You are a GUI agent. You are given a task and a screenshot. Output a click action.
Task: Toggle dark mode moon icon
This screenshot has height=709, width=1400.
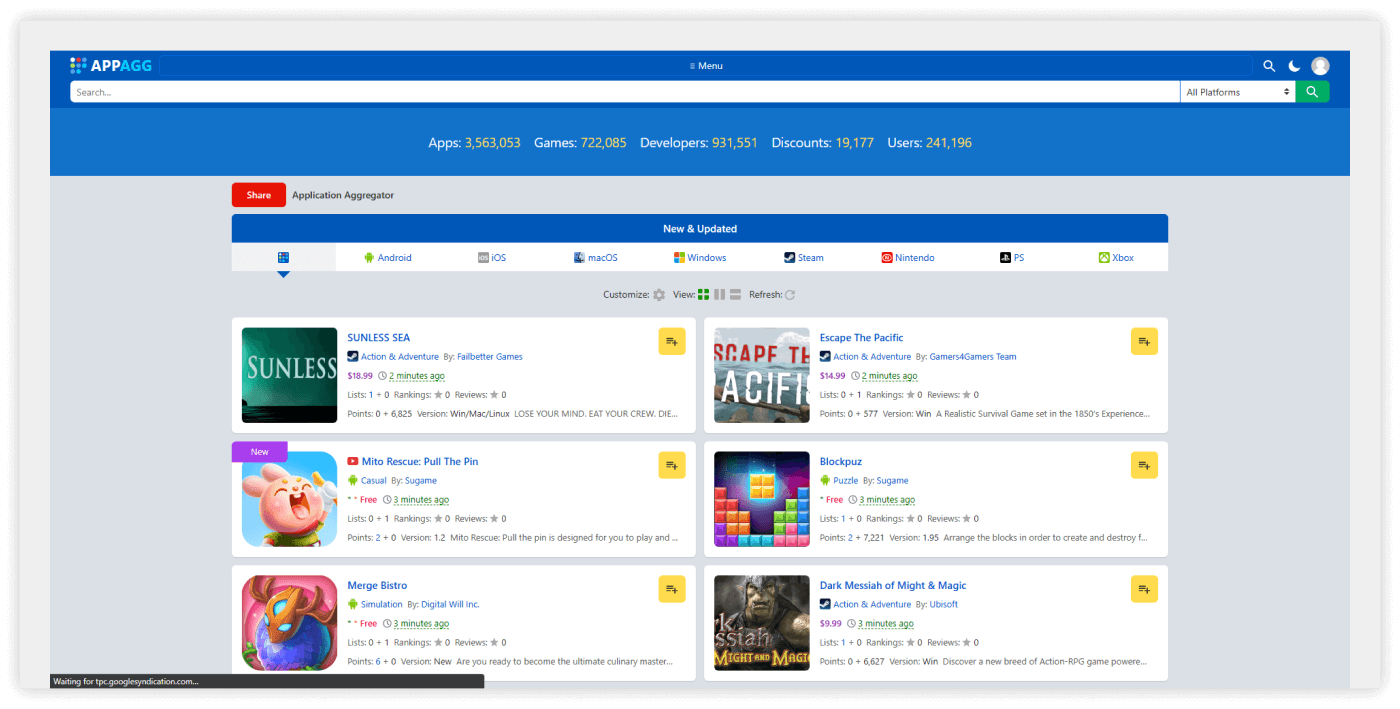pyautogui.click(x=1294, y=66)
